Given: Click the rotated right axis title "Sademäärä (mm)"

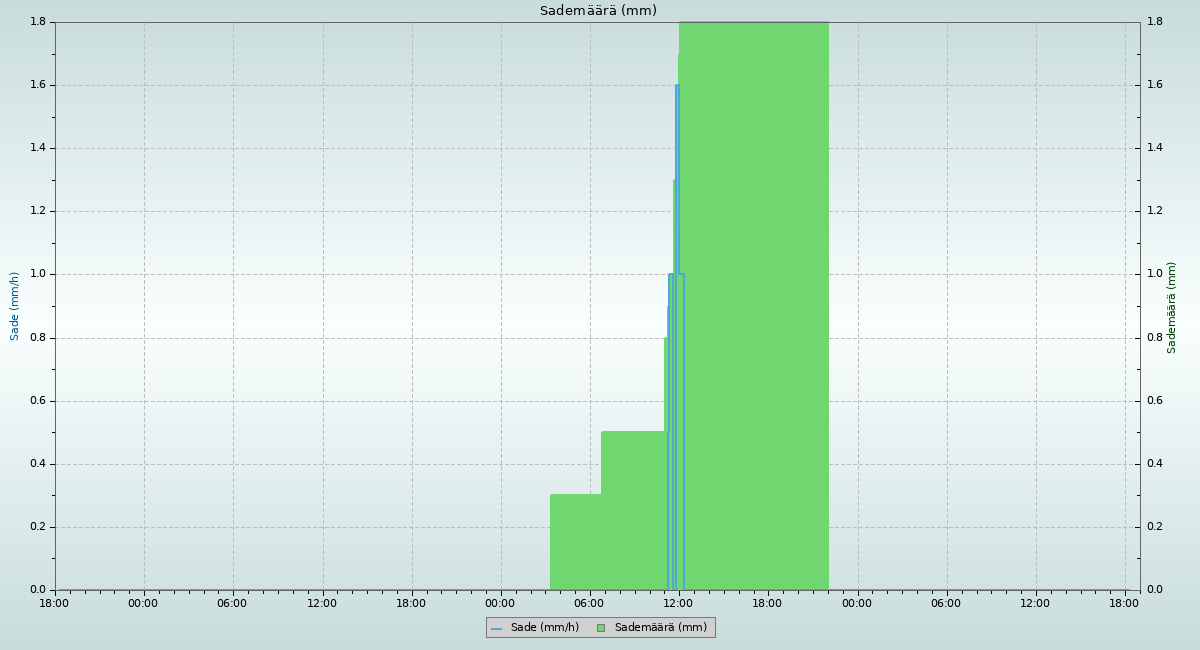Looking at the screenshot, I should click(x=1172, y=307).
